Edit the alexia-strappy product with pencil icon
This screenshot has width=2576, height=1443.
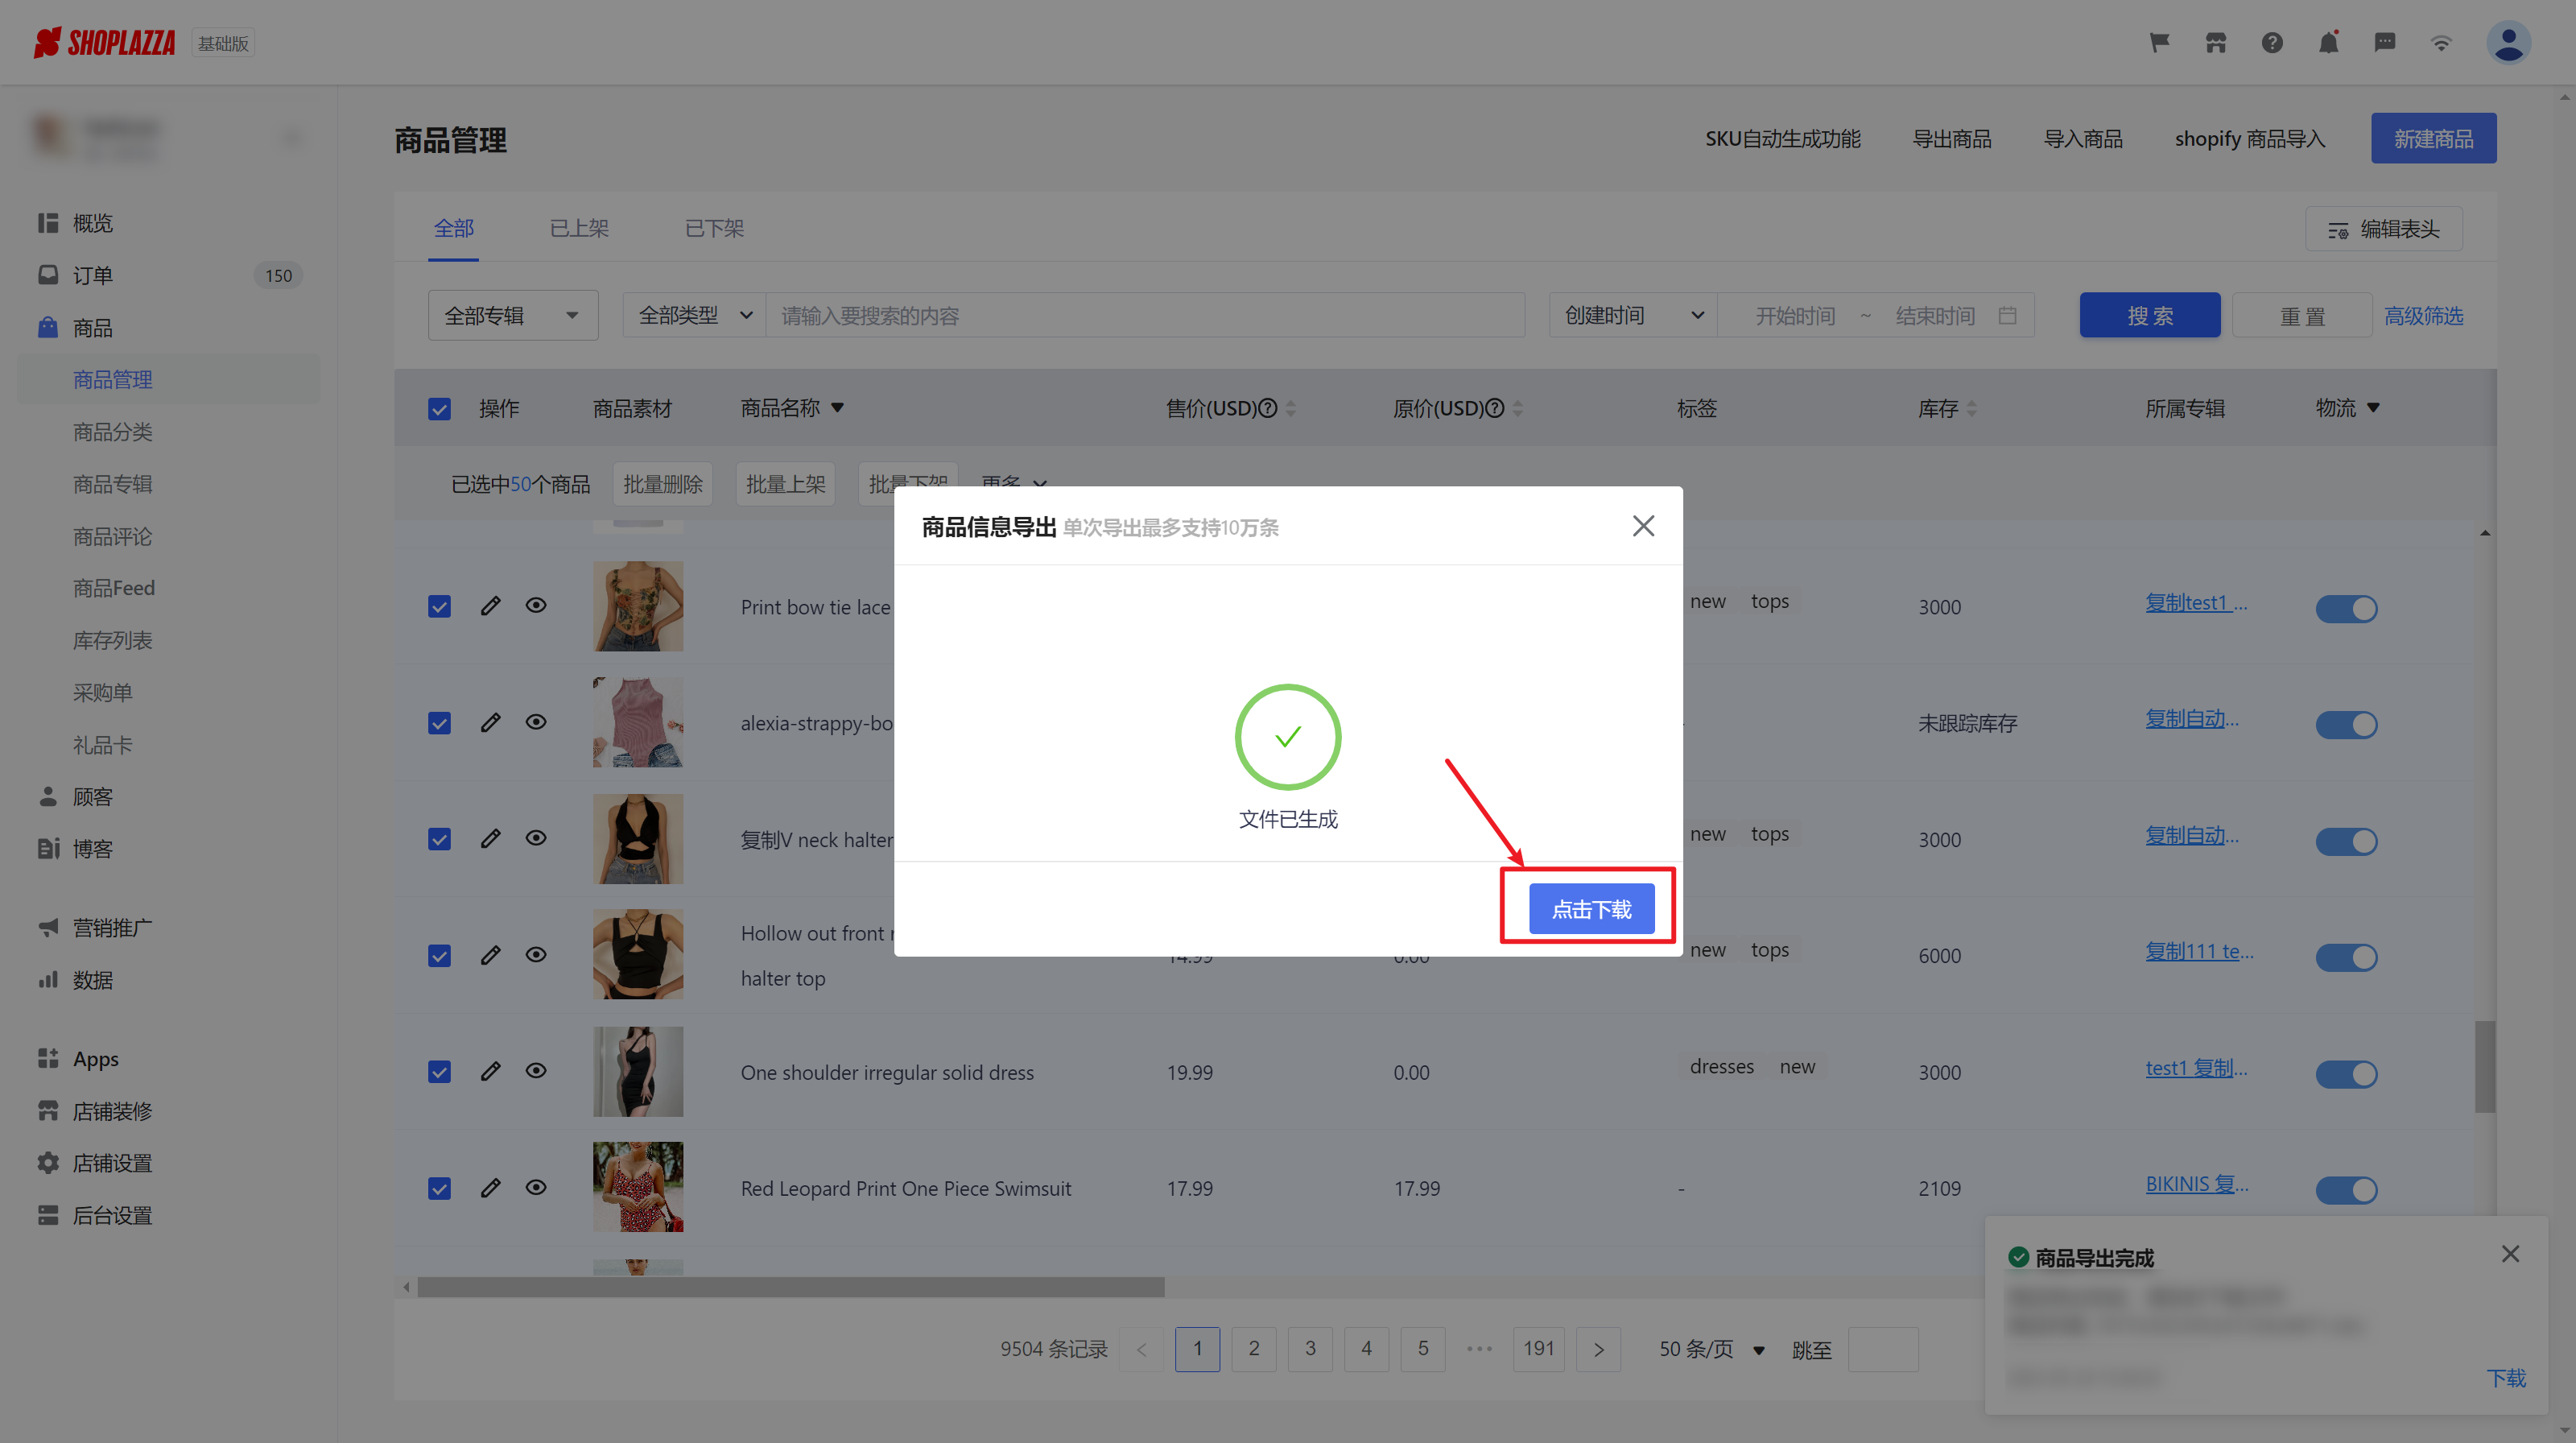490,722
